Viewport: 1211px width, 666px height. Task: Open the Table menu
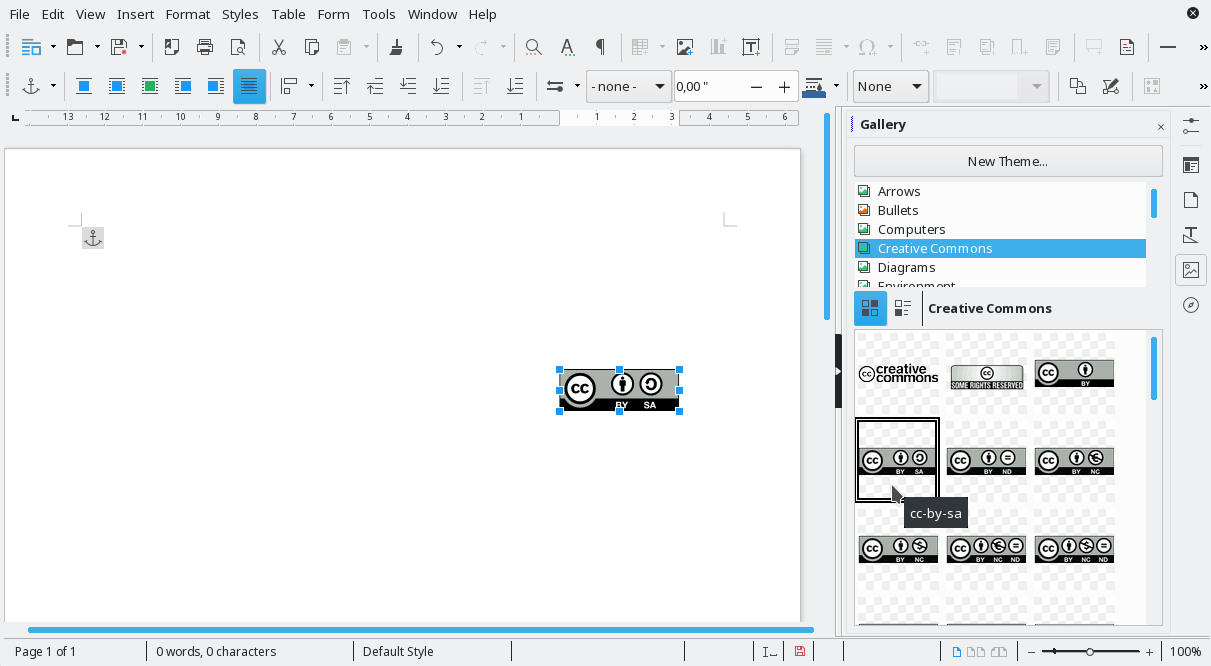289,14
